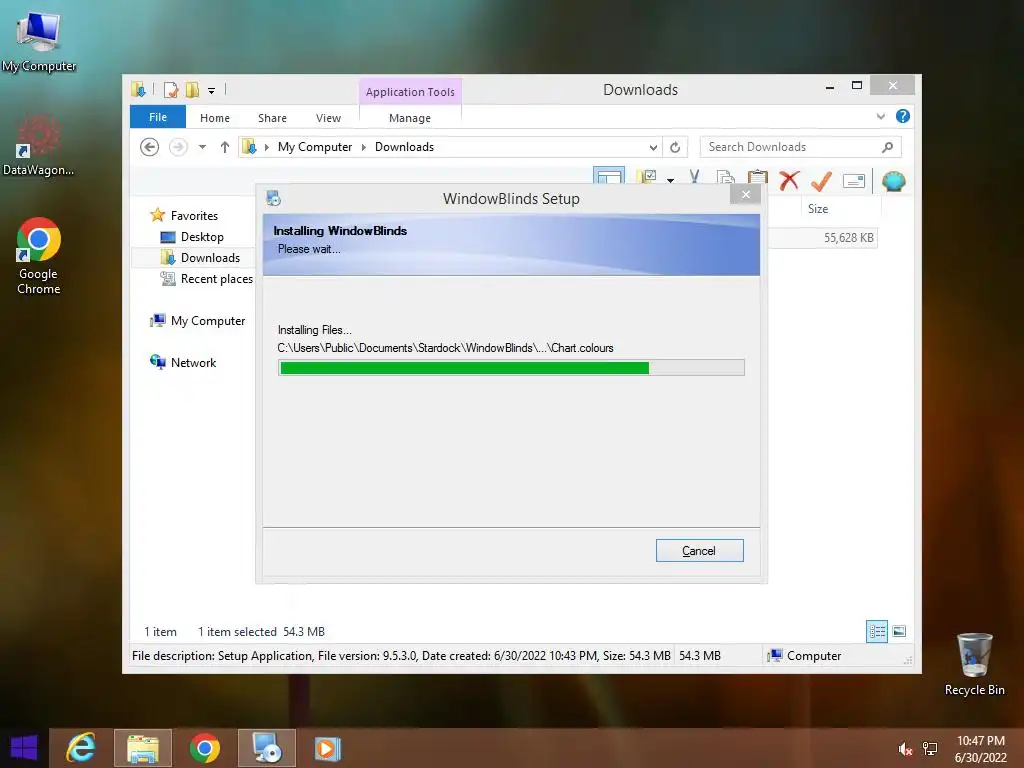1024x768 pixels.
Task: Go back using the Explorer back arrow
Action: pos(150,147)
